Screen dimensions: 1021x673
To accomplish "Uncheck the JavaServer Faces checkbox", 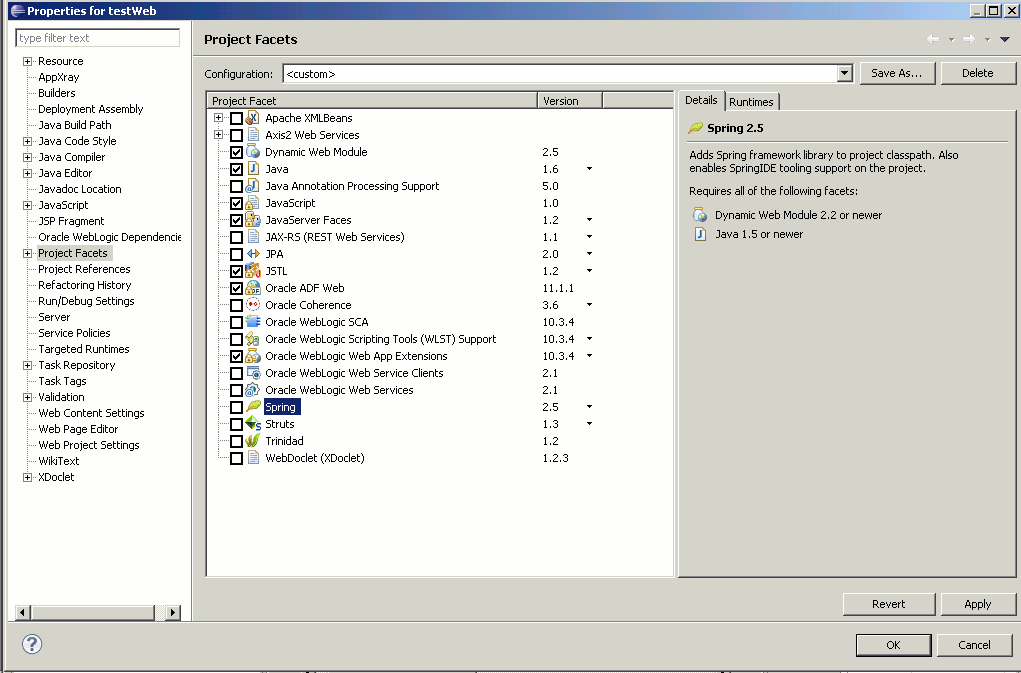I will 236,221.
